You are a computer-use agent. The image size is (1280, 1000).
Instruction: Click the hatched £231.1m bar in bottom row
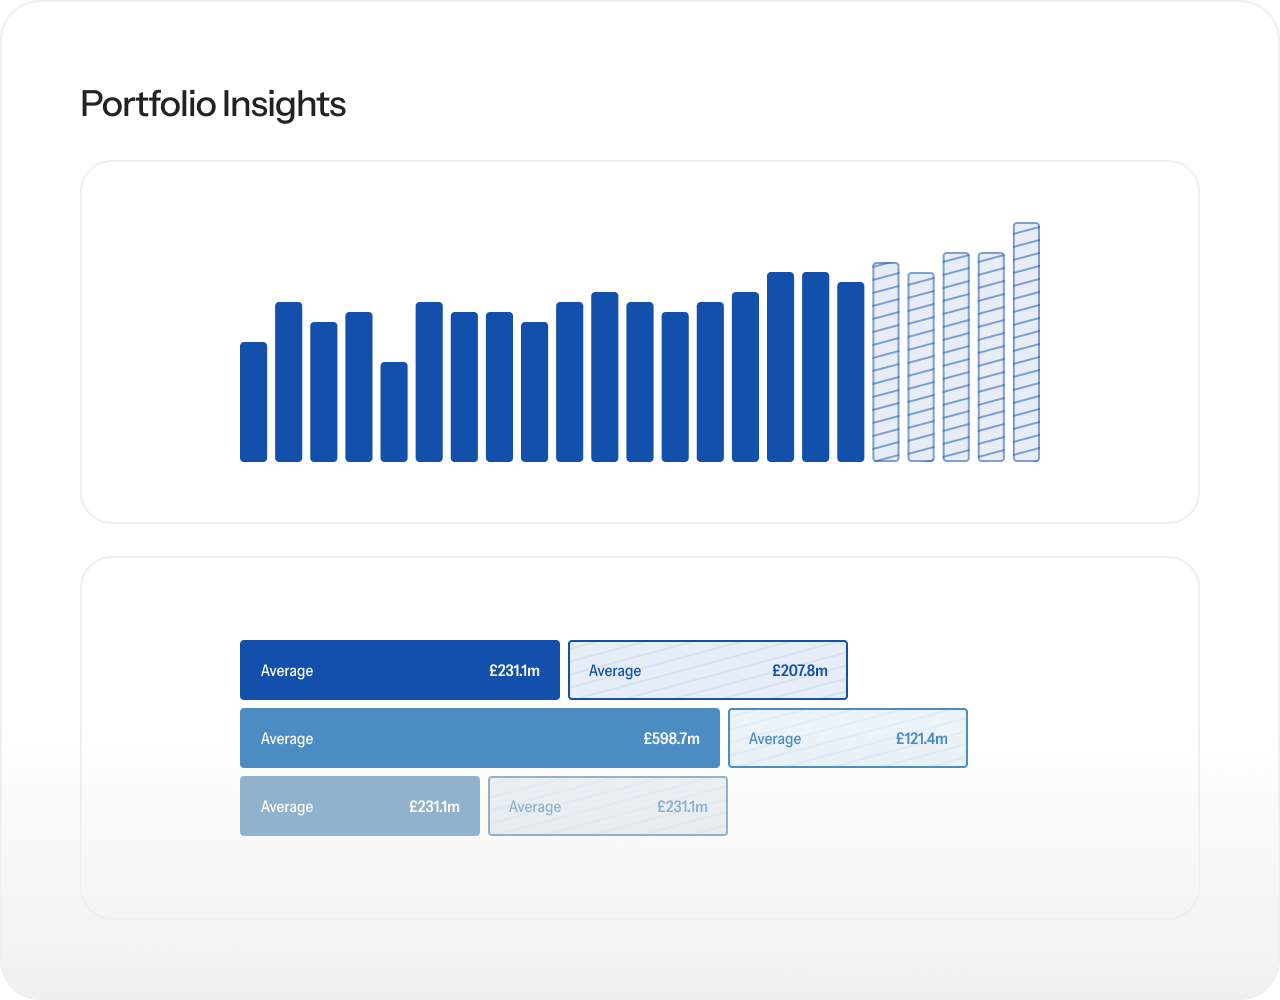click(x=607, y=806)
